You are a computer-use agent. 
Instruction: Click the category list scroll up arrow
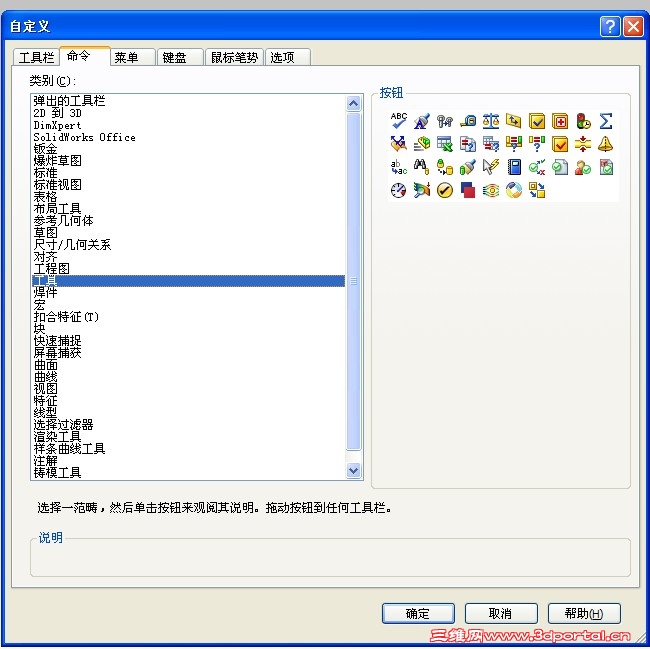(x=353, y=103)
